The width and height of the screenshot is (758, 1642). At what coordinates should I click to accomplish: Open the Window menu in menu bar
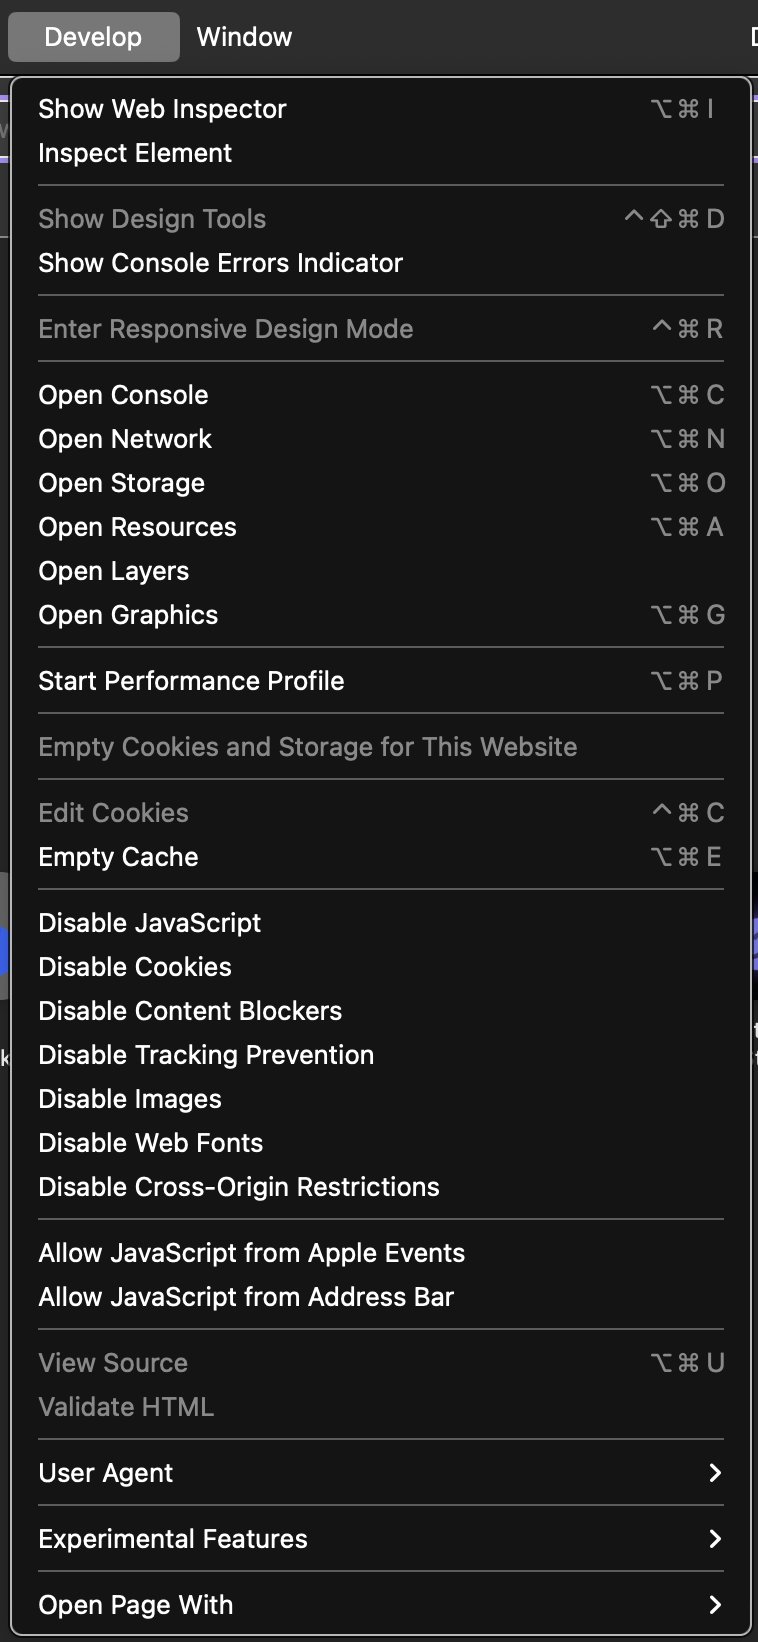tap(244, 37)
